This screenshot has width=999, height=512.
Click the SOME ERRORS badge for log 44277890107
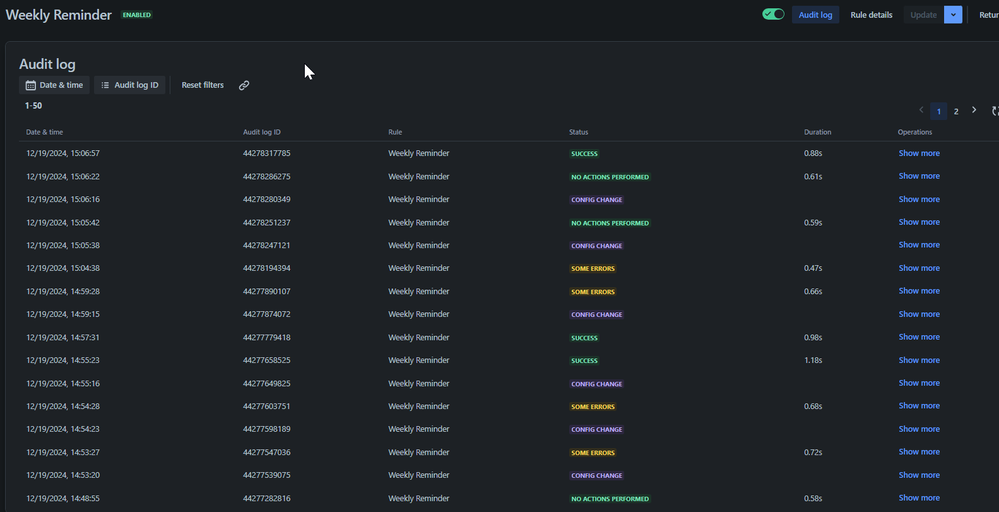(593, 292)
